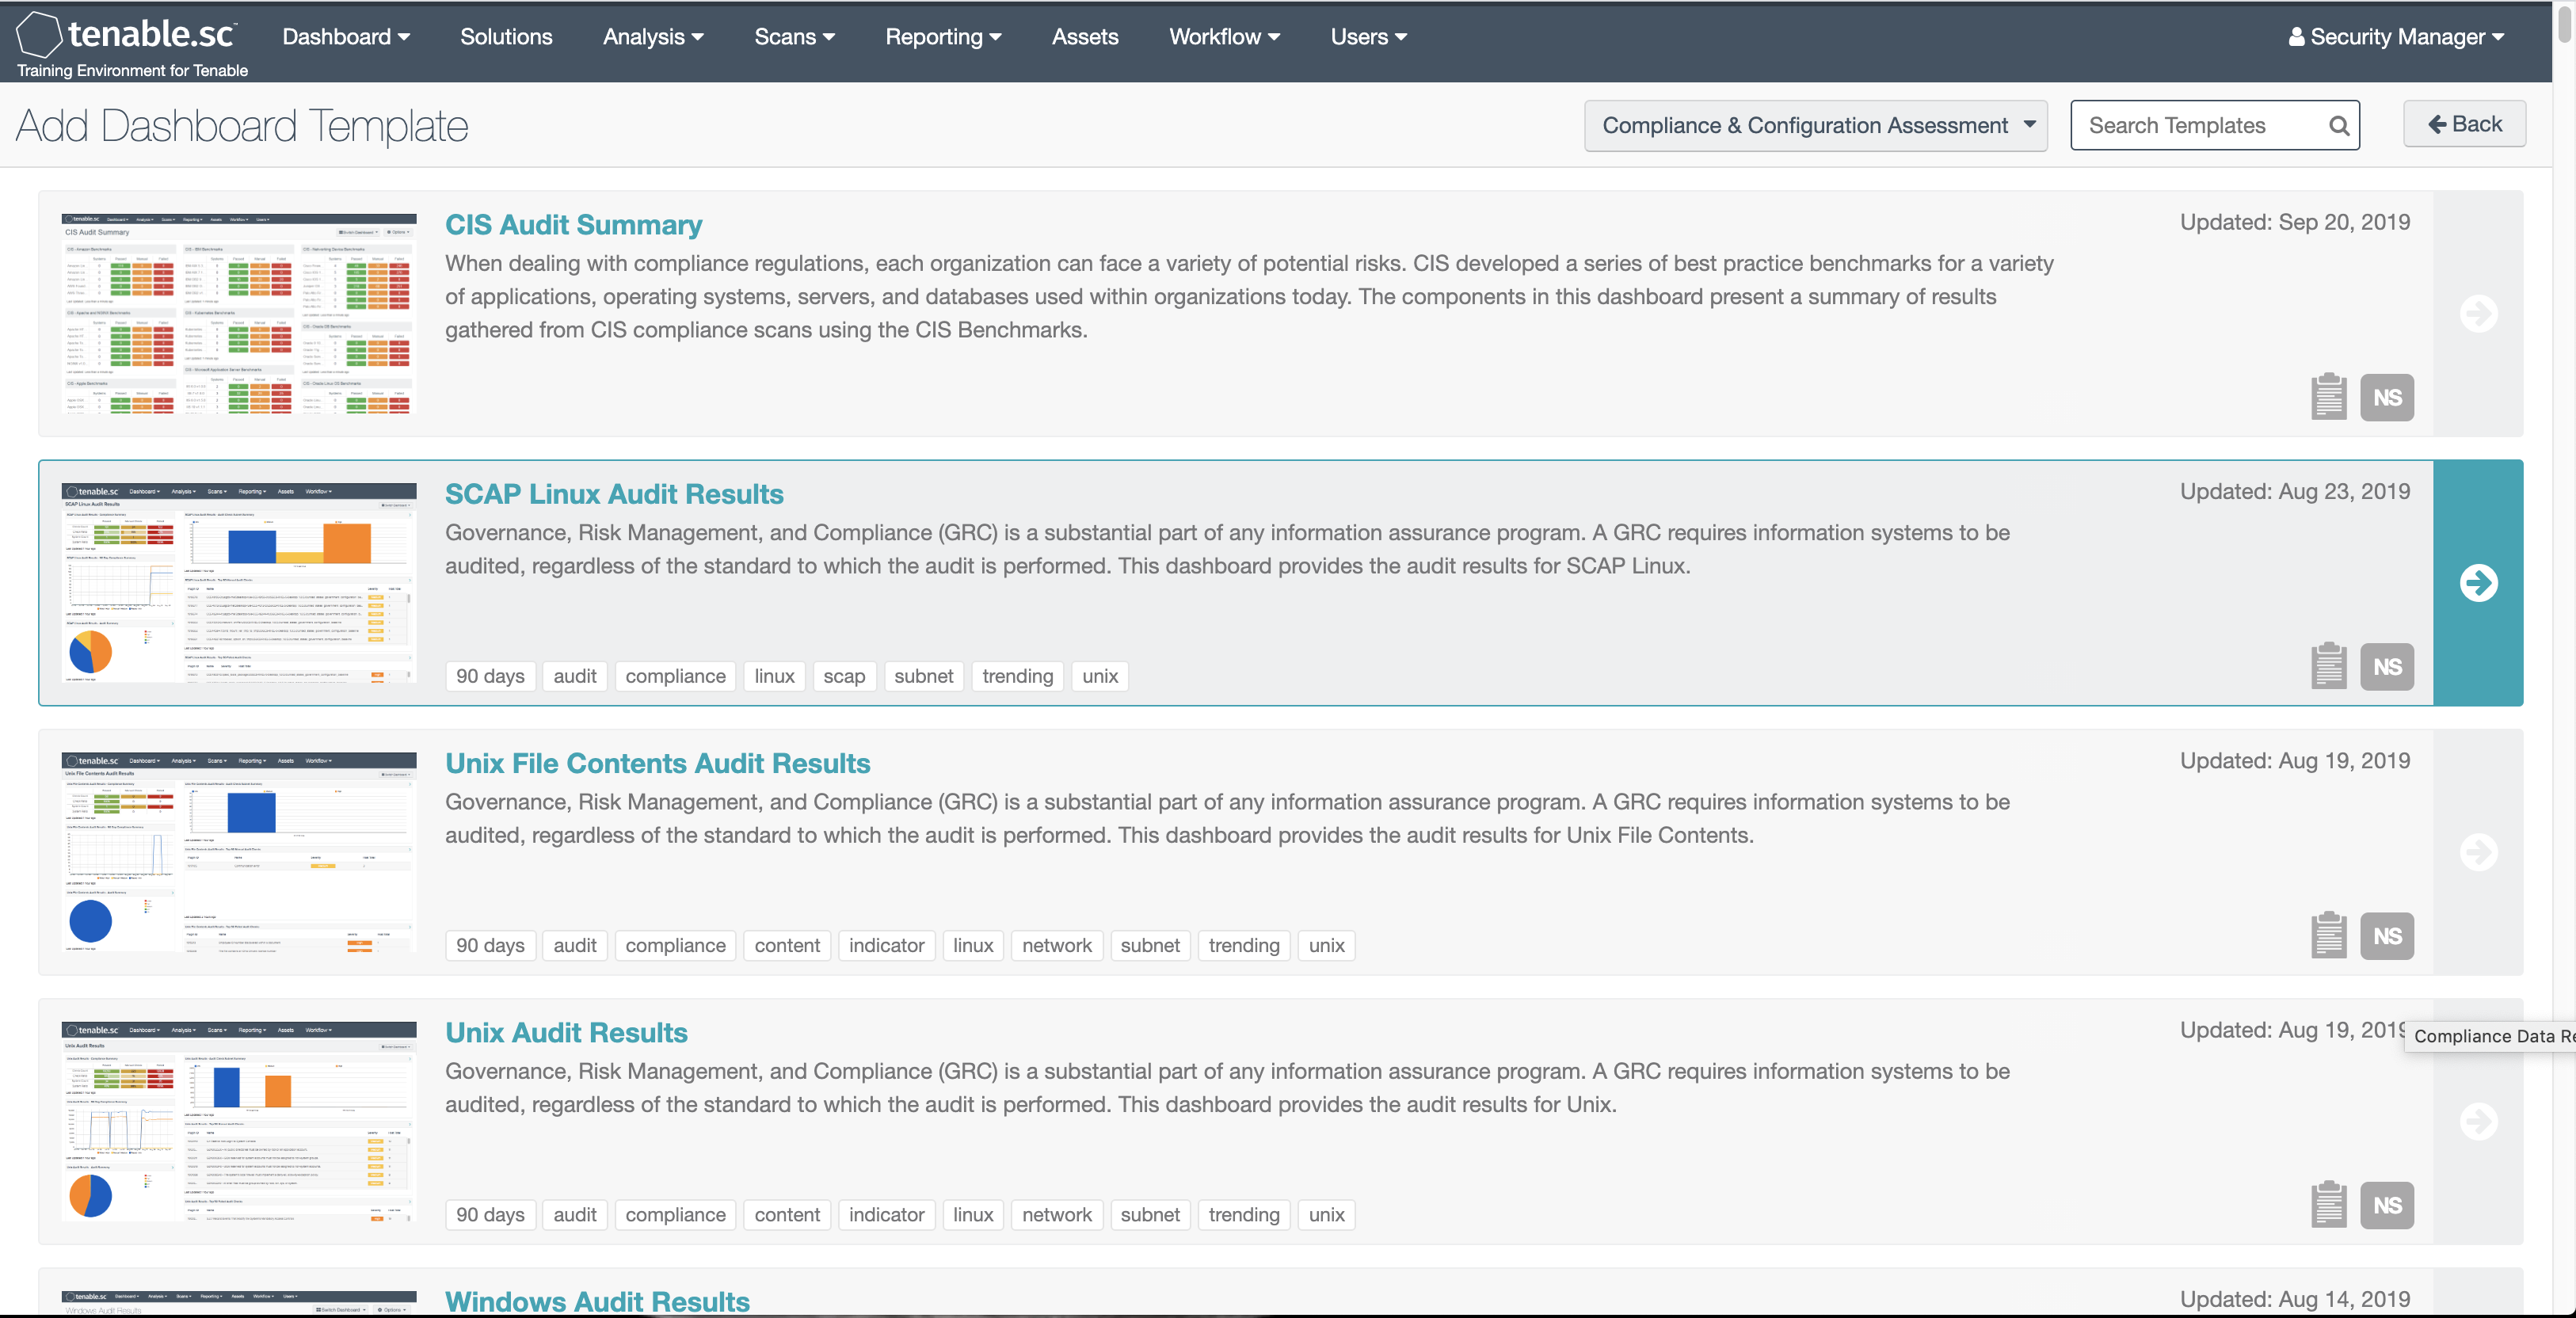This screenshot has width=2576, height=1318.
Task: Click the NS badge on CIS Audit Summary card
Action: pos(2387,398)
